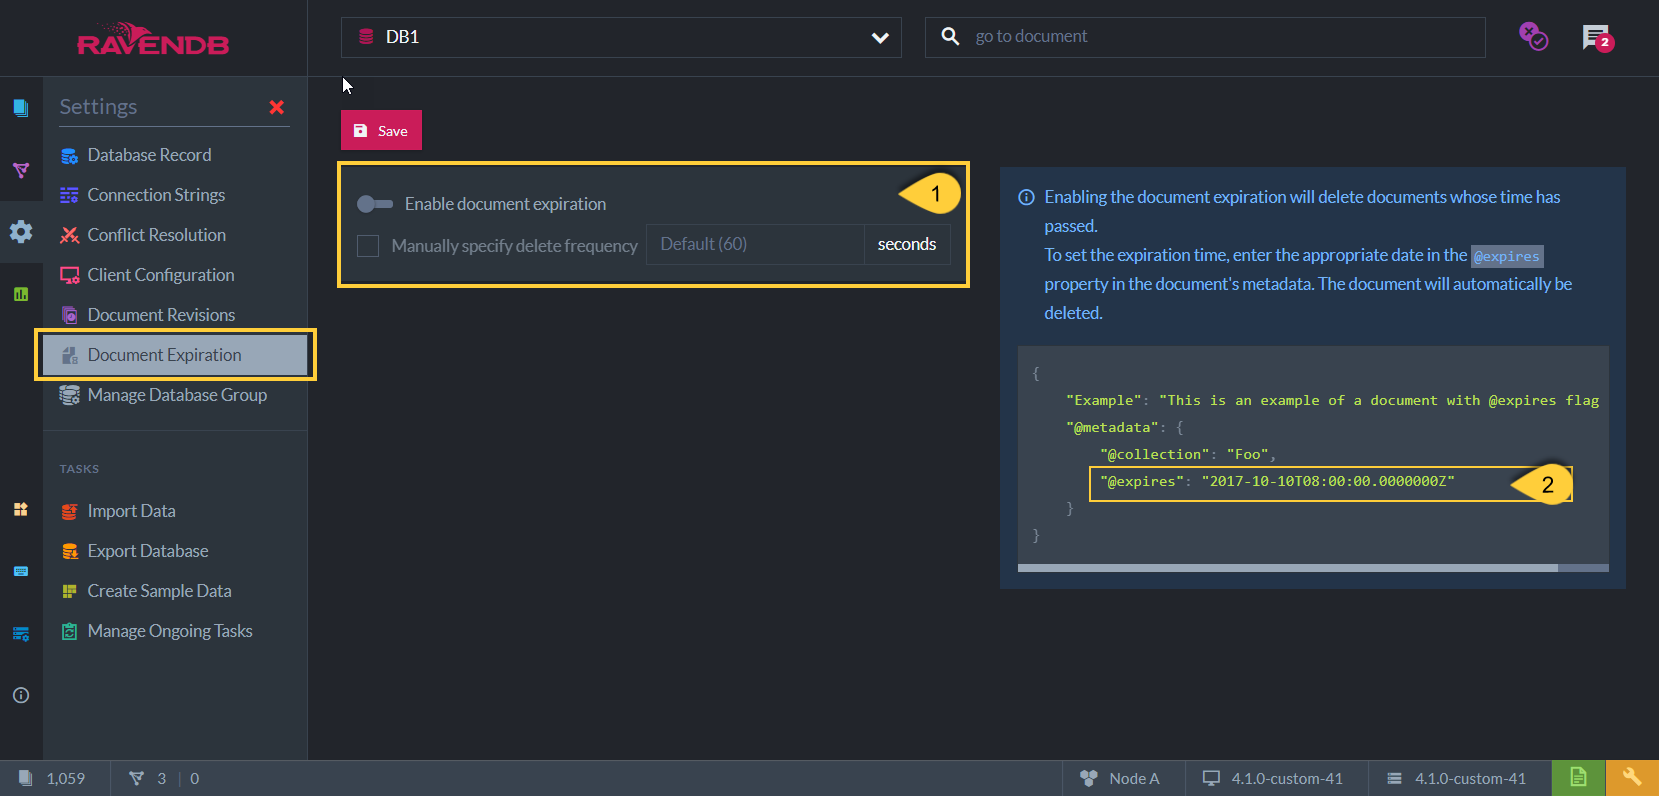
Task: Click the Create Sample Data icon
Action: tap(69, 591)
